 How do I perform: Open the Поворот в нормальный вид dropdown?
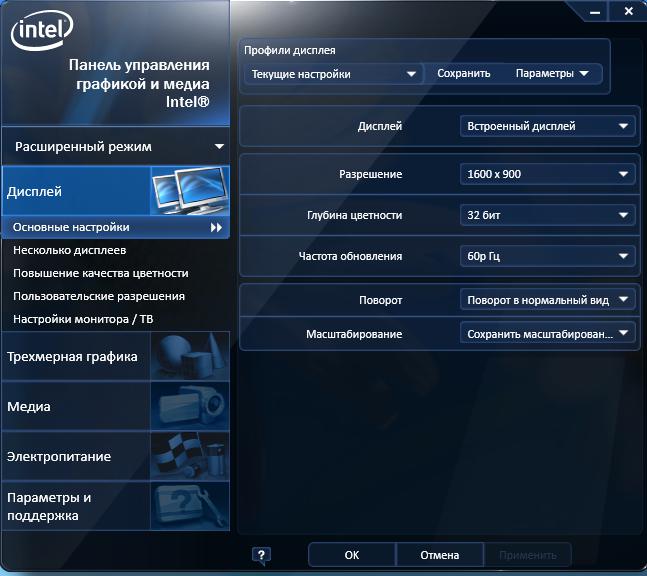click(x=547, y=300)
